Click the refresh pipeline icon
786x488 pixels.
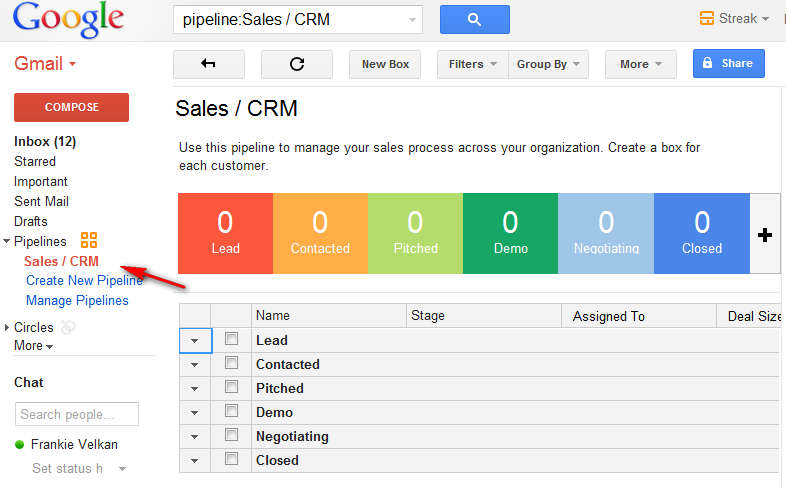296,64
